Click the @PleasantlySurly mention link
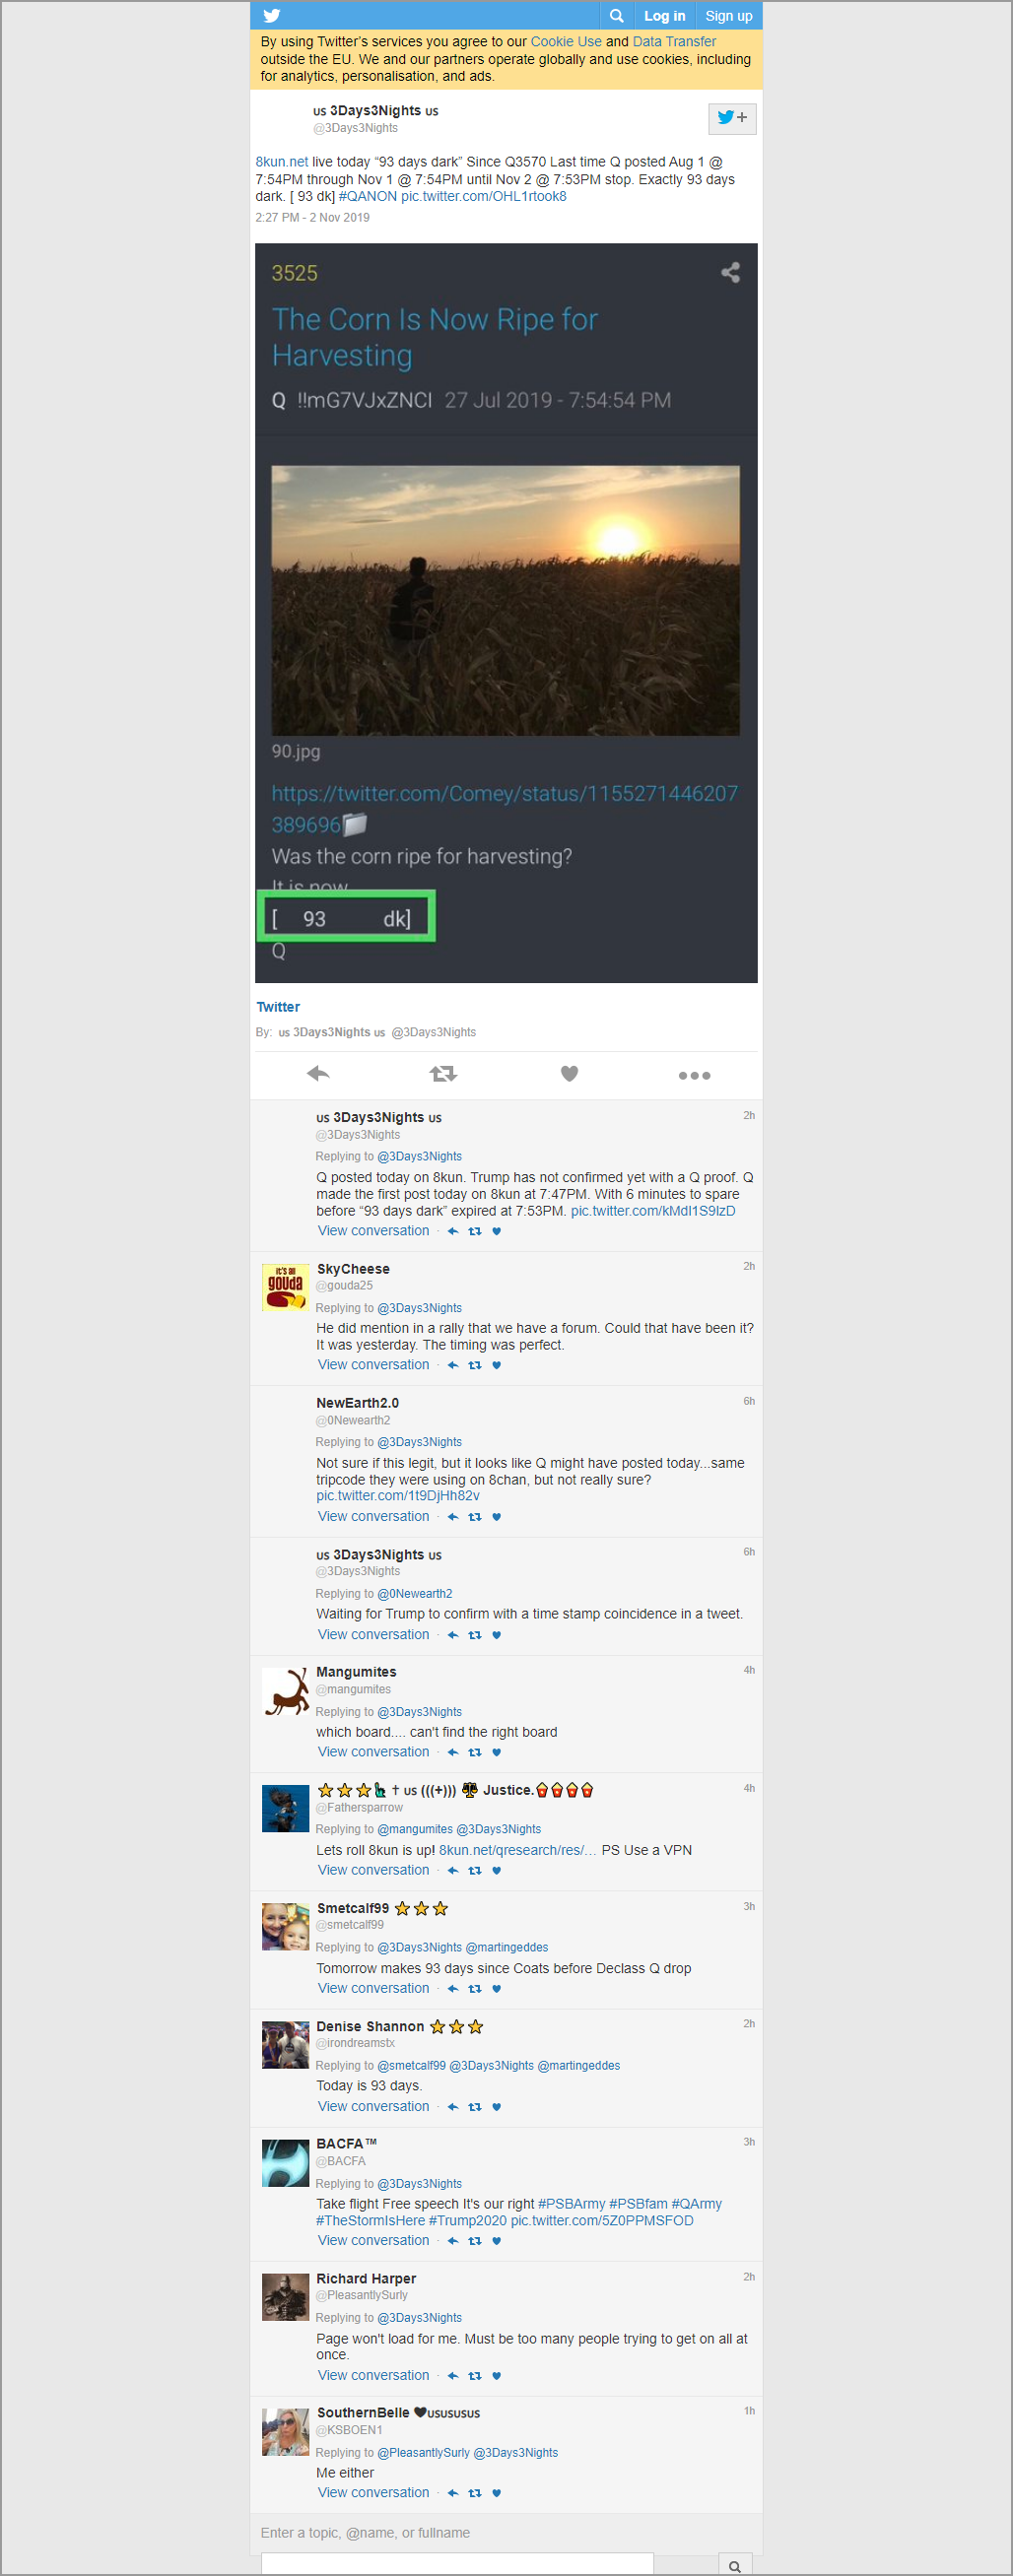This screenshot has height=2576, width=1013. [423, 2453]
